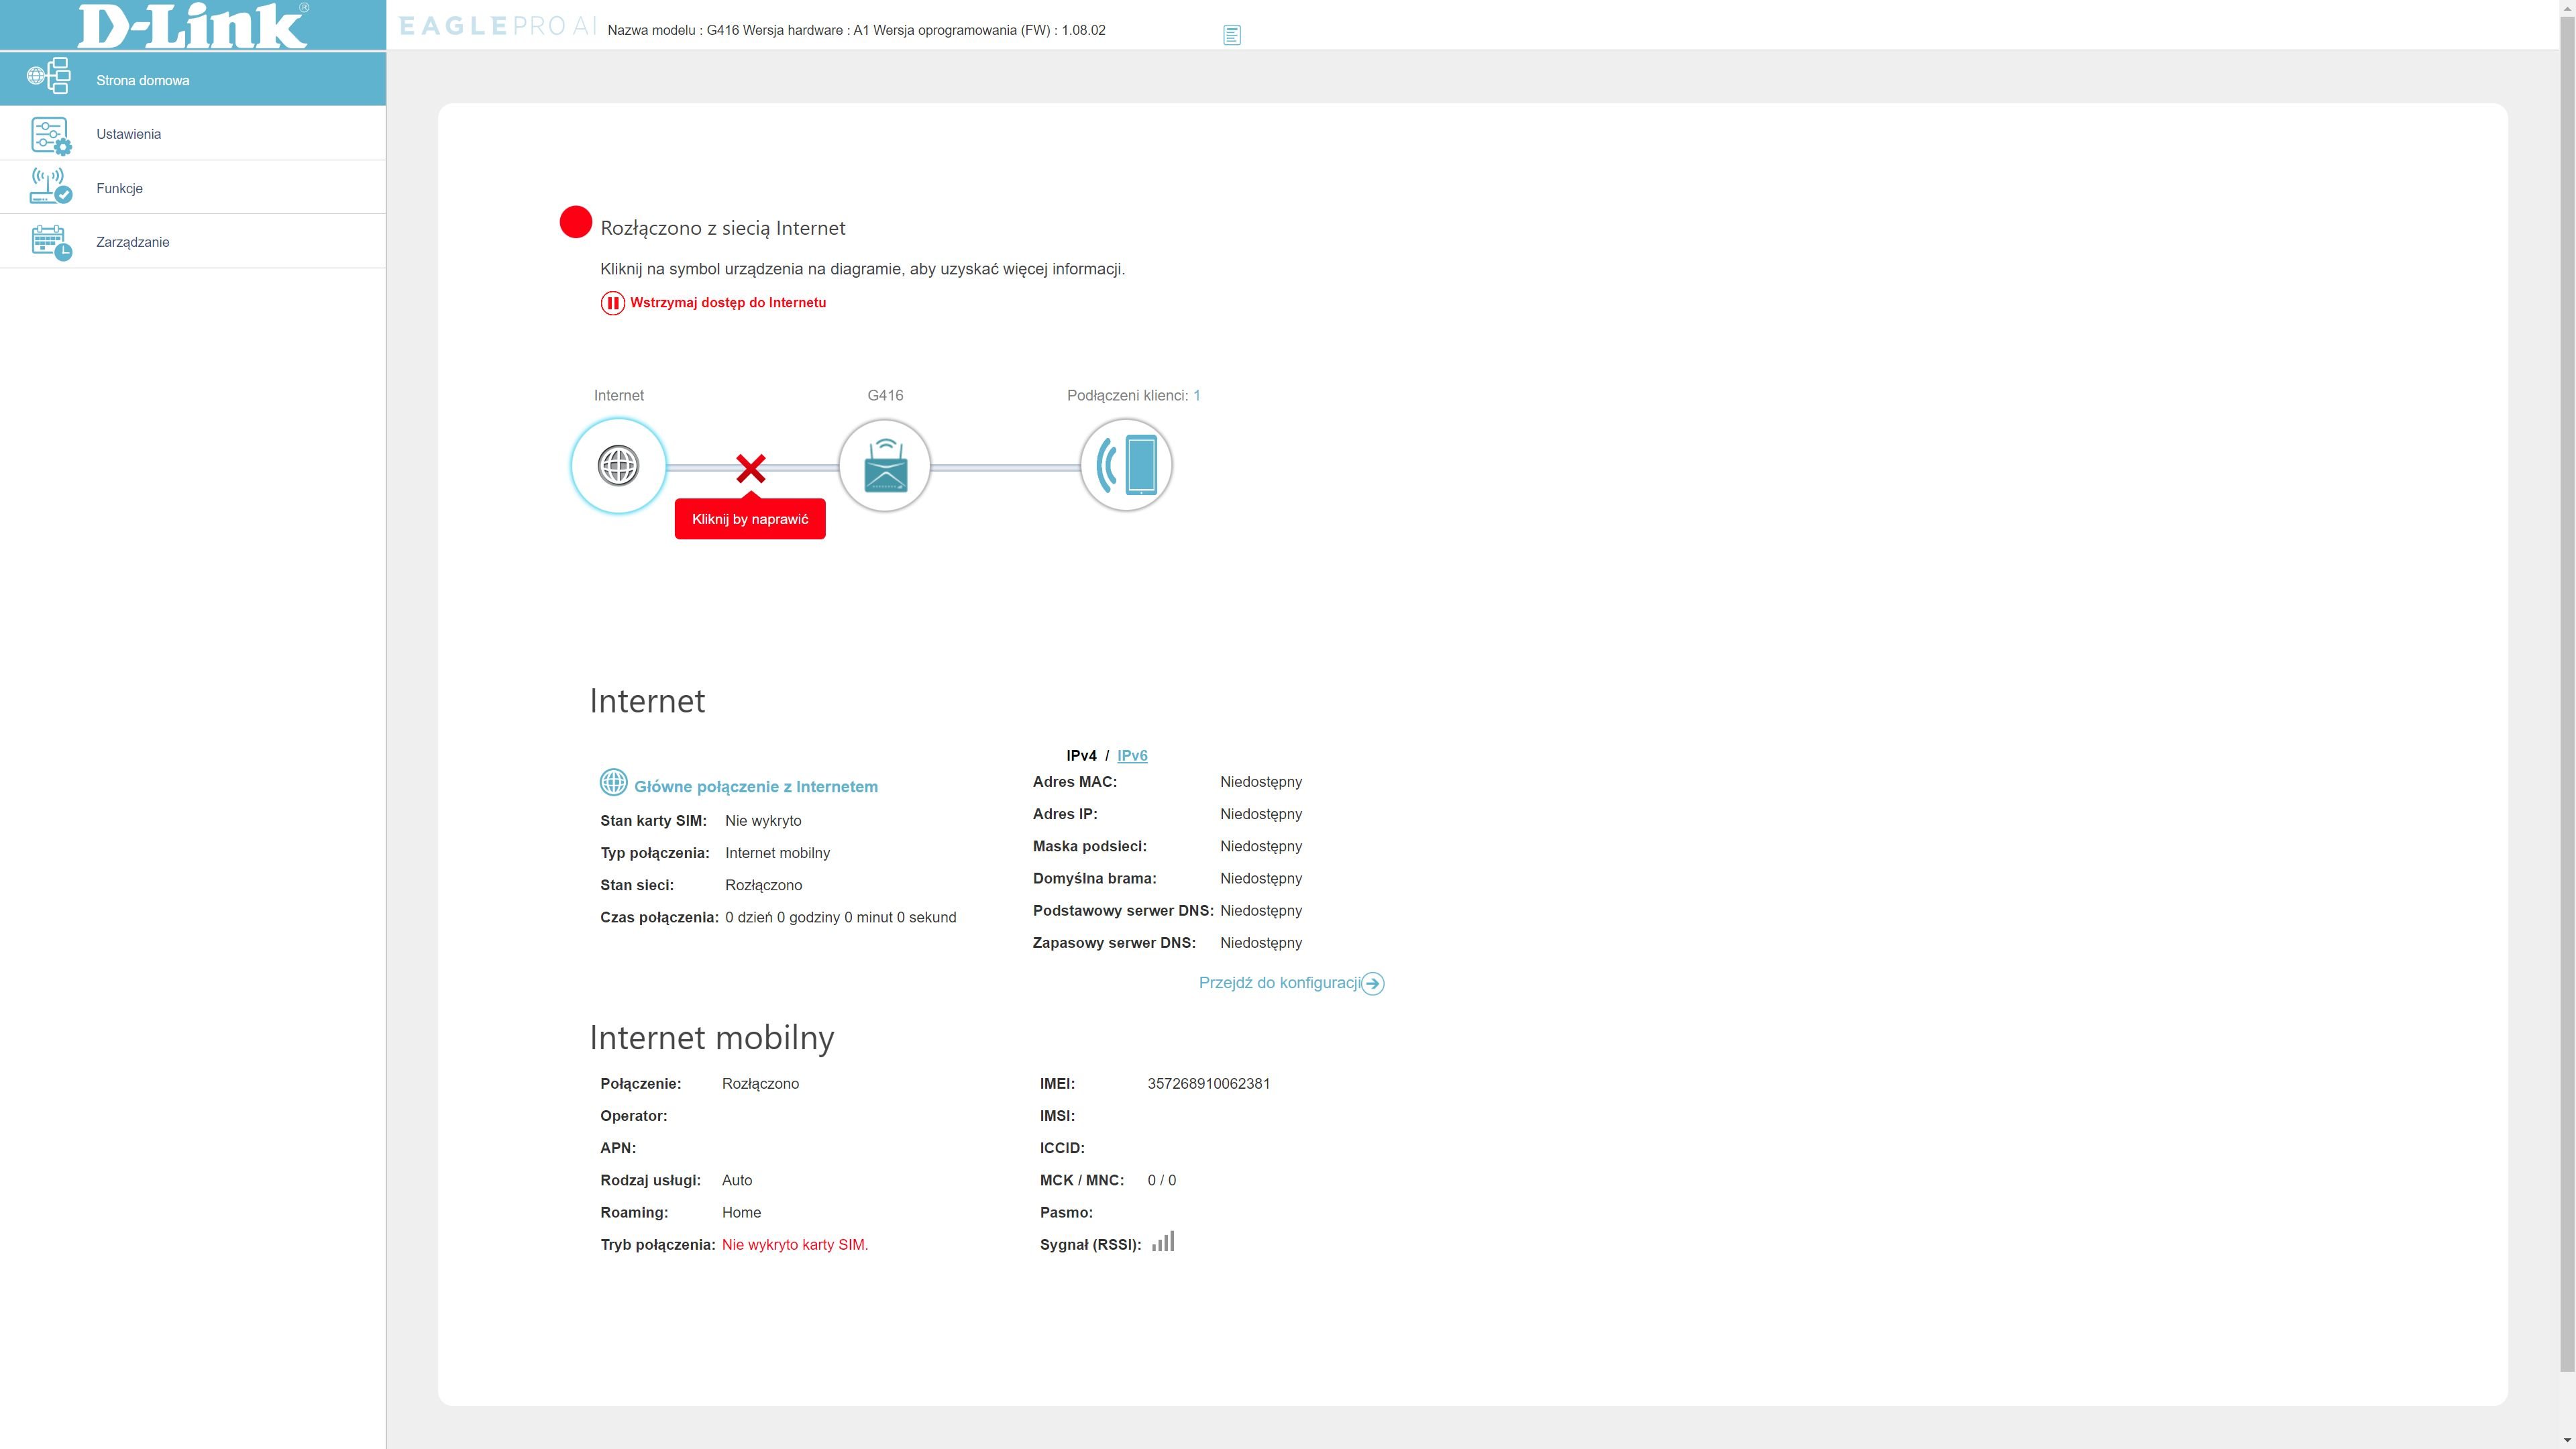Screen dimensions: 2576x1449
Task: Open the Zarządzanie menu
Action: (193, 242)
